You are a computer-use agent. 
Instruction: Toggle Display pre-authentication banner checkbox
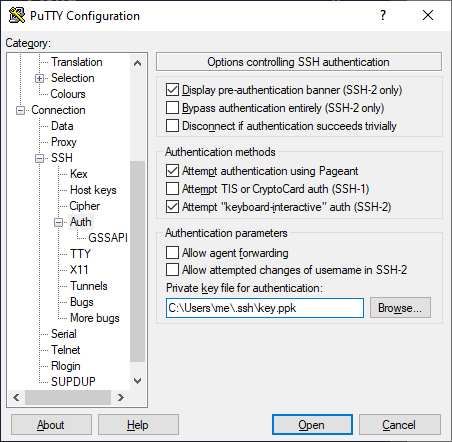pos(172,90)
